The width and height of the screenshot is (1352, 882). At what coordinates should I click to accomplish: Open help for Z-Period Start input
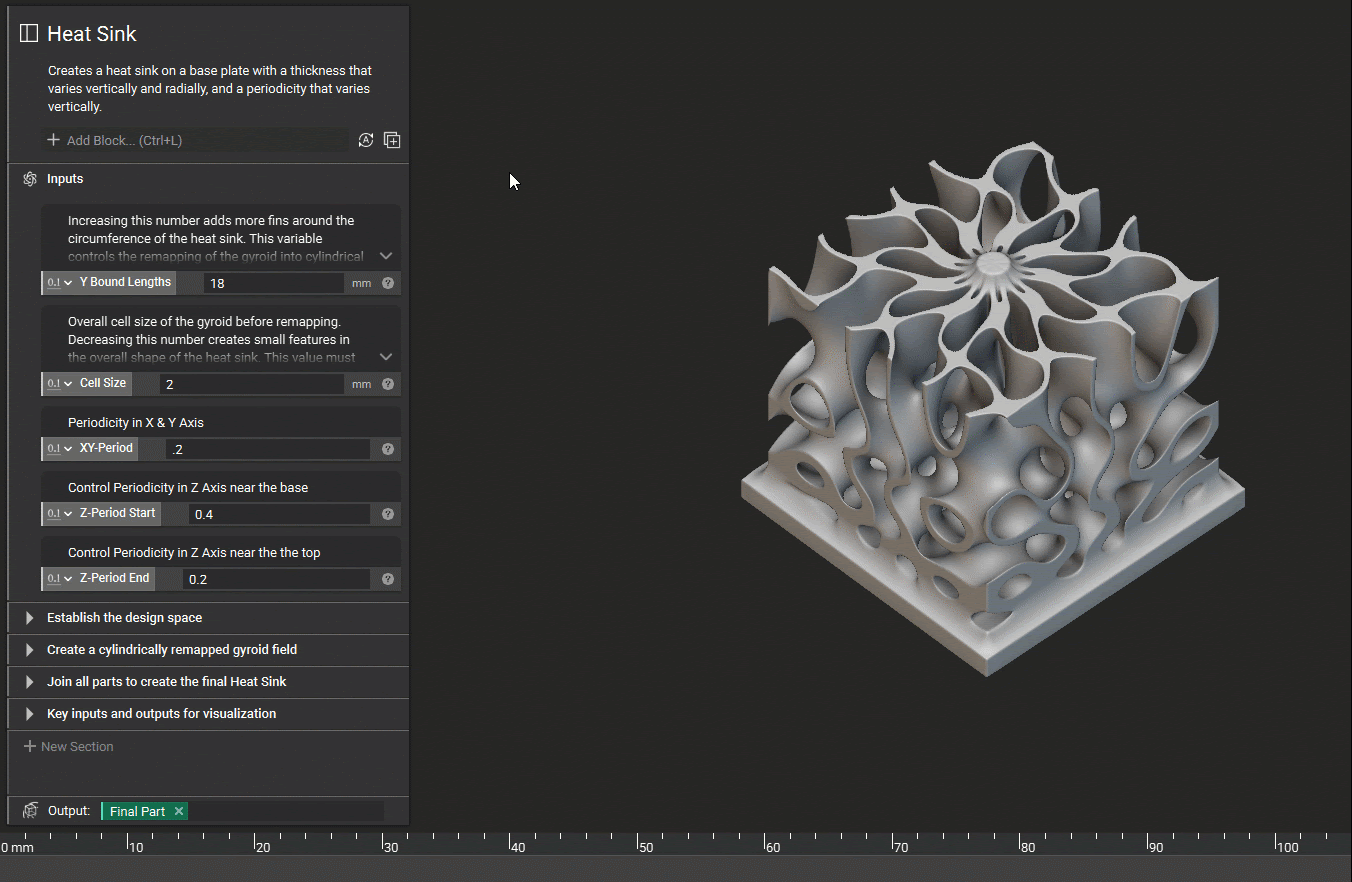click(388, 514)
